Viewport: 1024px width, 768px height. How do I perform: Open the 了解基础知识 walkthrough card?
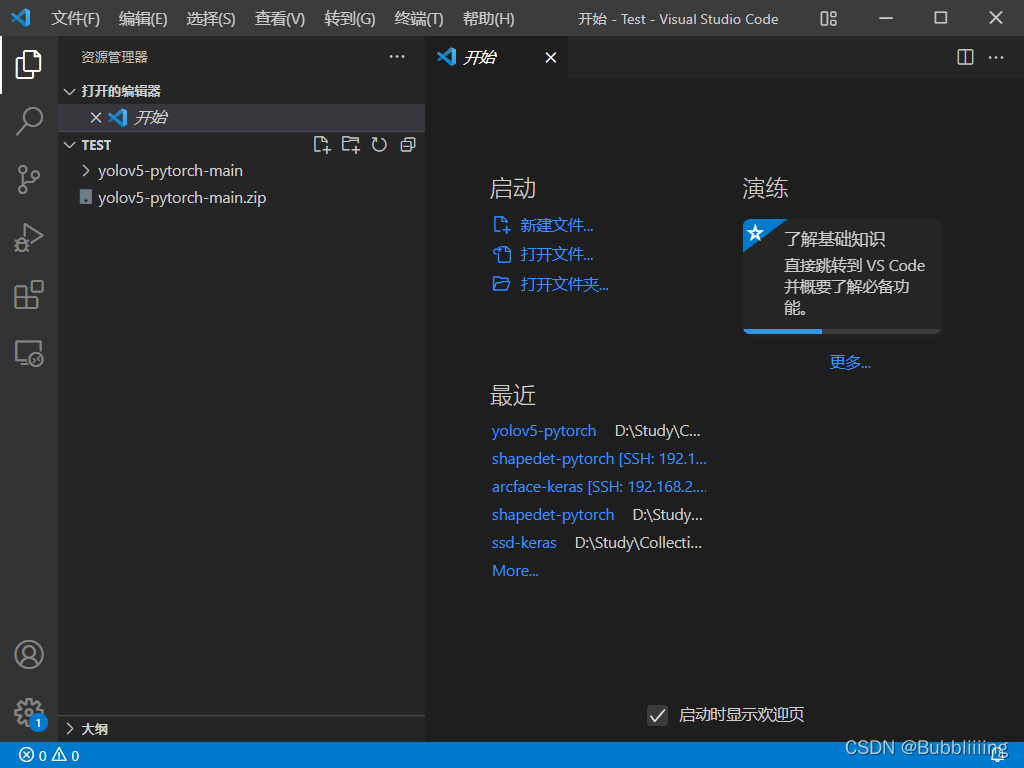842,276
